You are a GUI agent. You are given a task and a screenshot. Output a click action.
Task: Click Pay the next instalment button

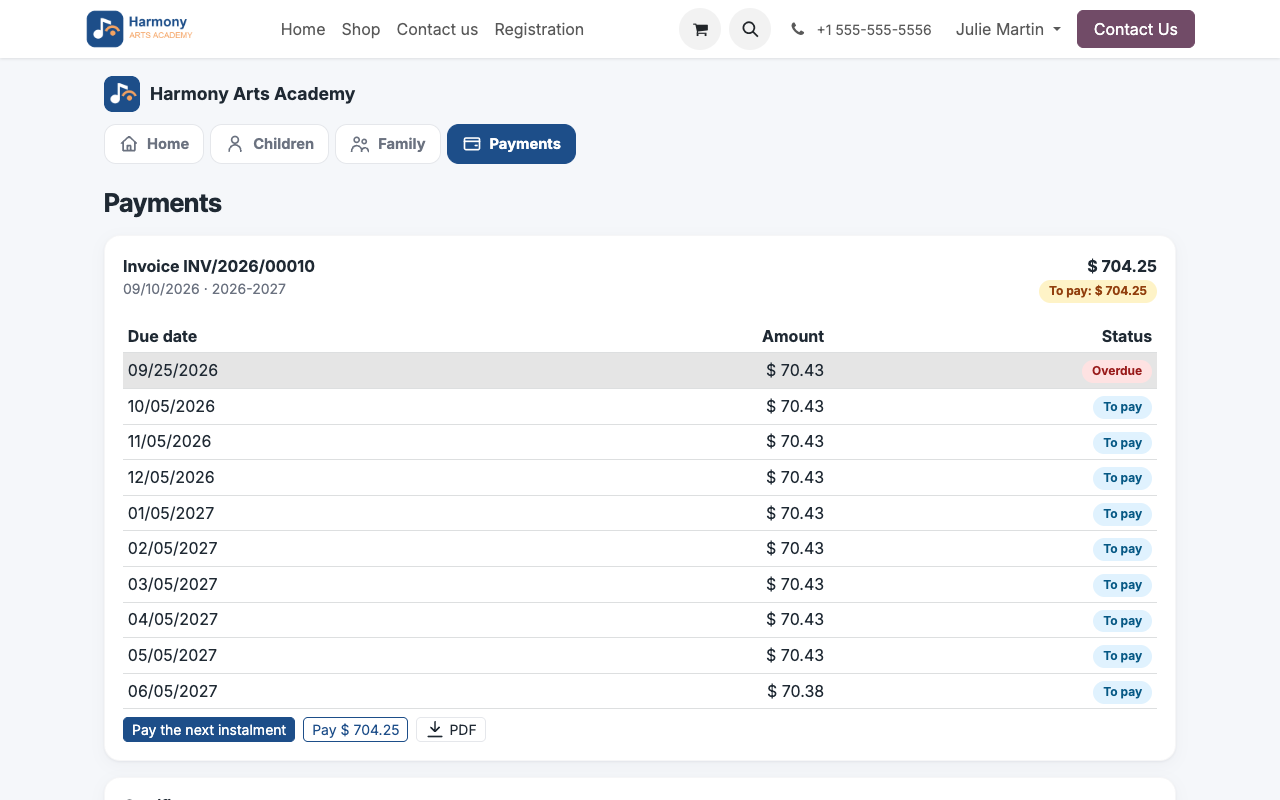tap(209, 730)
